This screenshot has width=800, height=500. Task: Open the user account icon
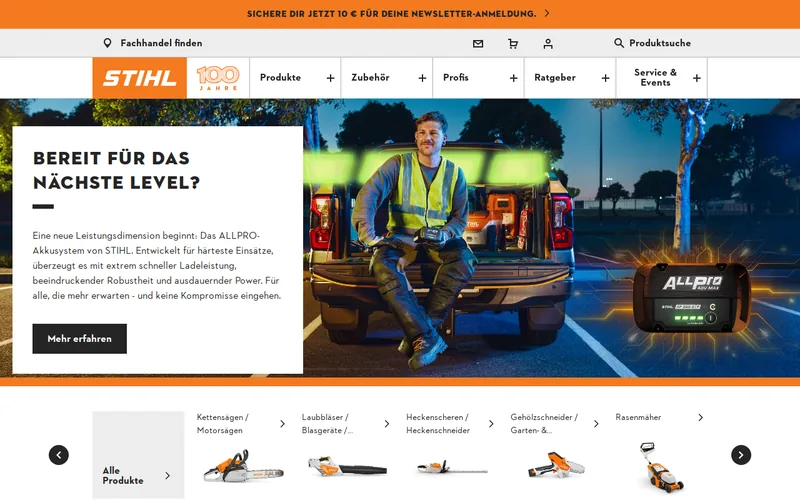click(548, 44)
